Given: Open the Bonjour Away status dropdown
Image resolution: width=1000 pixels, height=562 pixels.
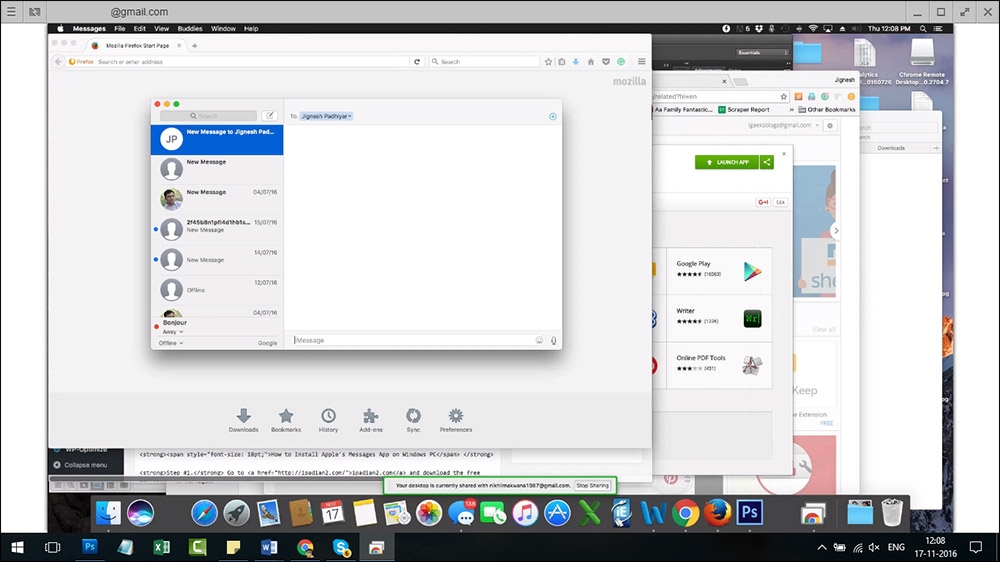Looking at the screenshot, I should click(x=173, y=332).
